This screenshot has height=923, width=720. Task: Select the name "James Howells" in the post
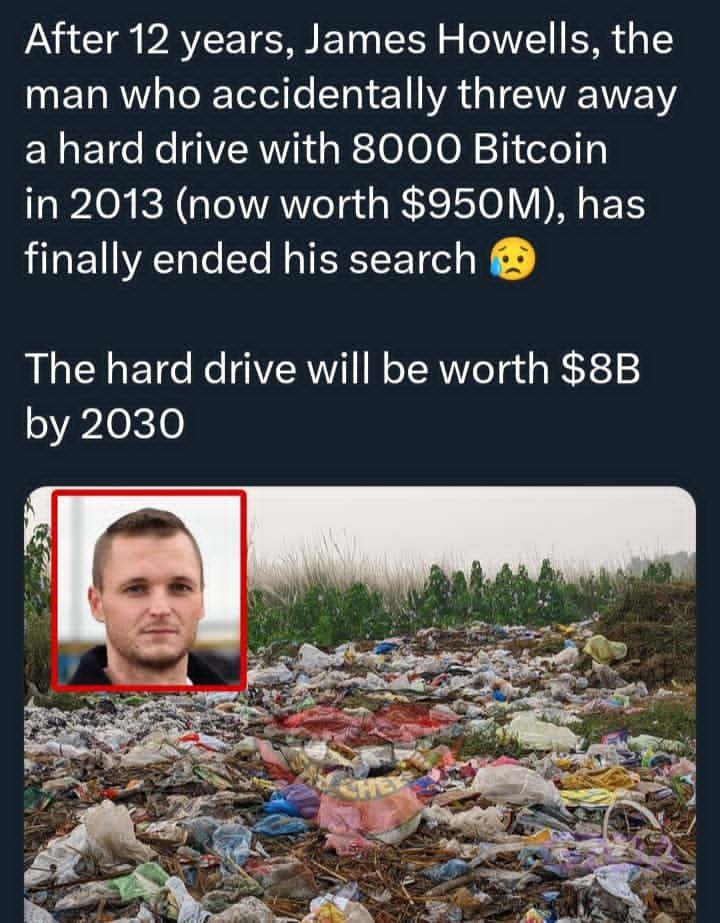[450, 41]
